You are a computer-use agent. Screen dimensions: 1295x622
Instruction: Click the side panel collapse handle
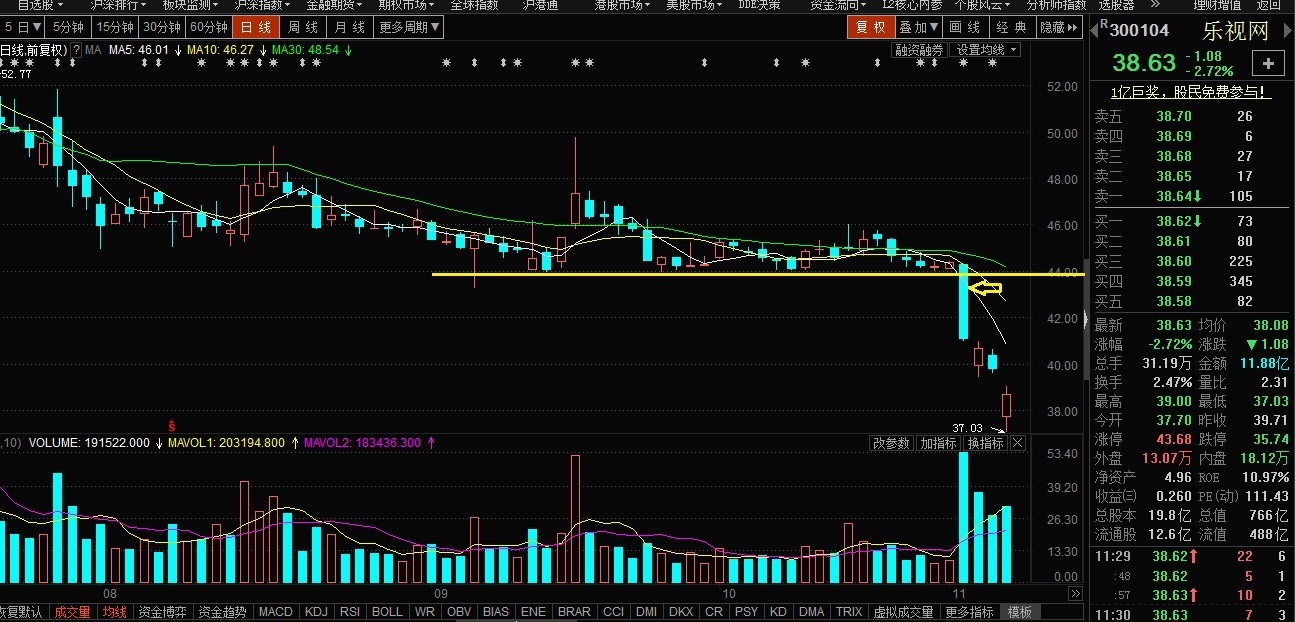click(1085, 320)
